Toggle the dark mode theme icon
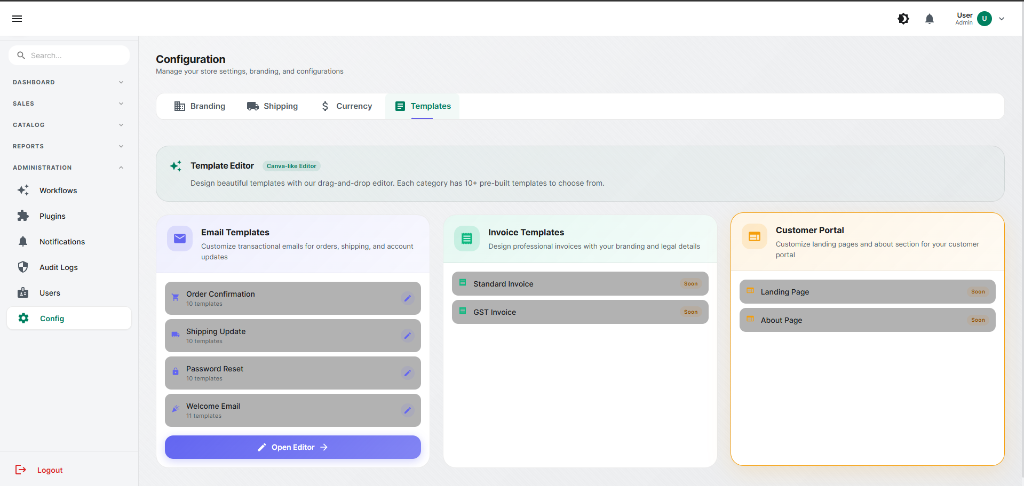 pyautogui.click(x=903, y=19)
